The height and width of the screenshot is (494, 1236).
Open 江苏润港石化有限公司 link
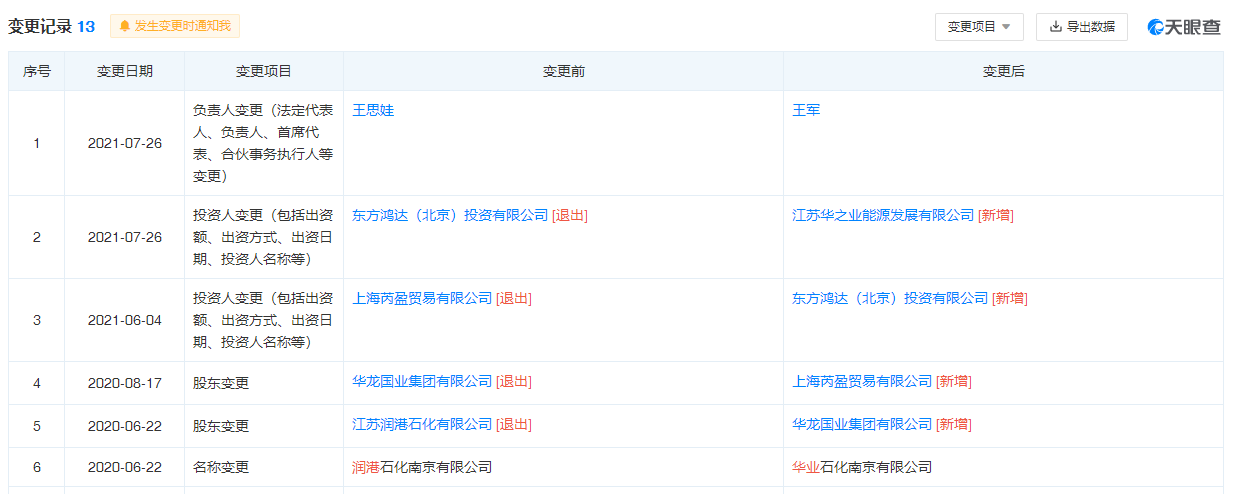tap(422, 424)
